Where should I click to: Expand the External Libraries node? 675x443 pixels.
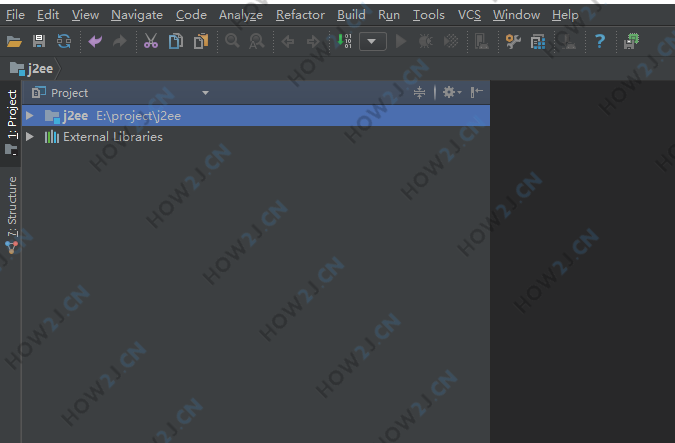pyautogui.click(x=30, y=136)
